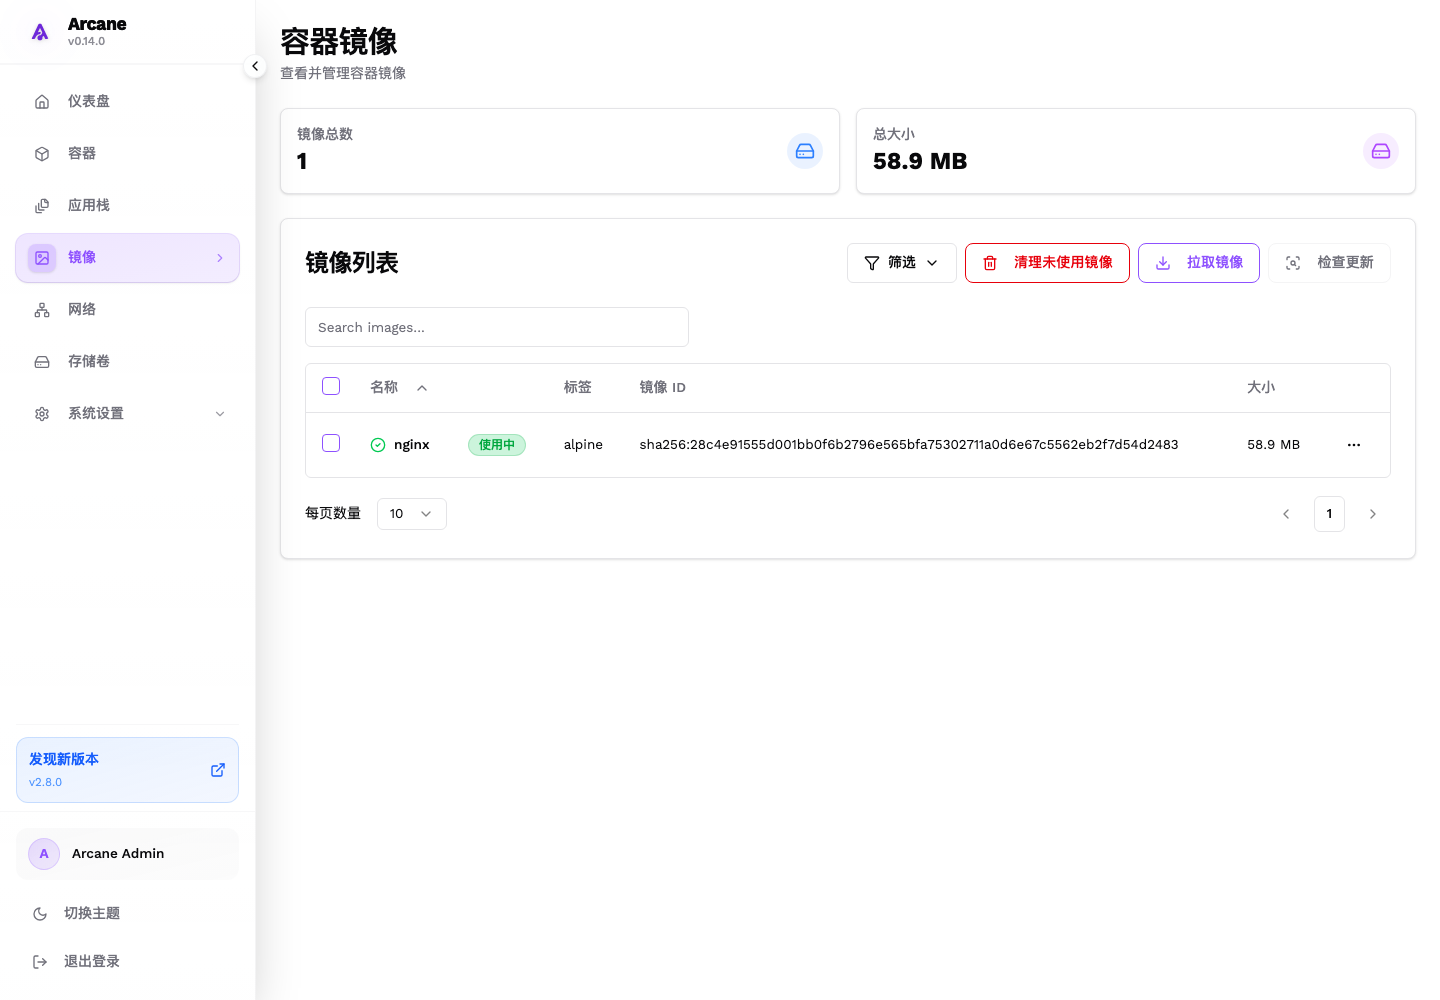1440x1000 pixels.
Task: Select the 镜像 images menu item
Action: [x=127, y=258]
